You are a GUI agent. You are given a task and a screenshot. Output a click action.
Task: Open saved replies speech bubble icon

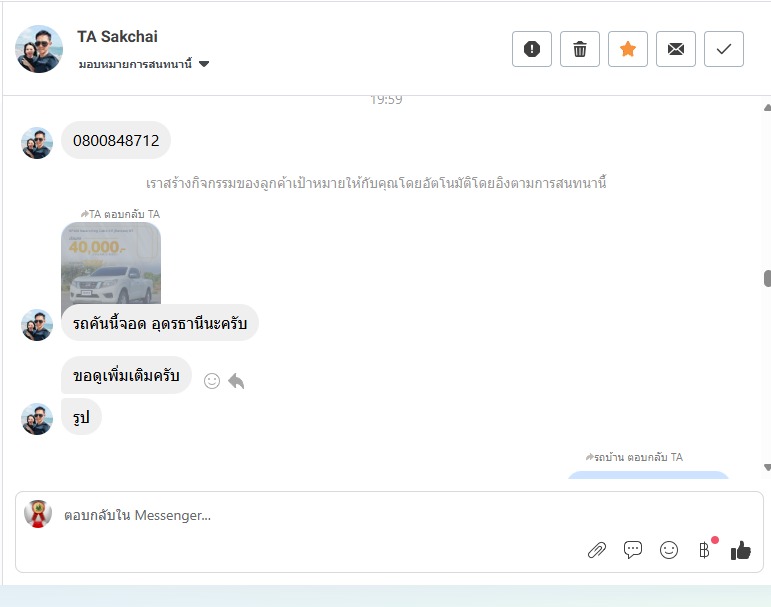click(633, 549)
